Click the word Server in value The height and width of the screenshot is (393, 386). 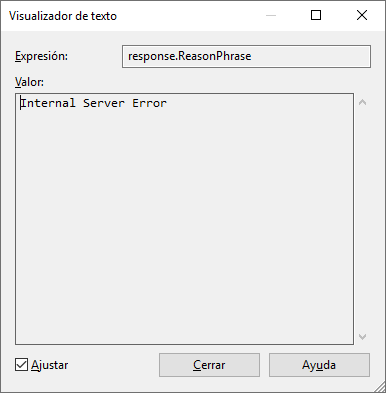coord(104,103)
